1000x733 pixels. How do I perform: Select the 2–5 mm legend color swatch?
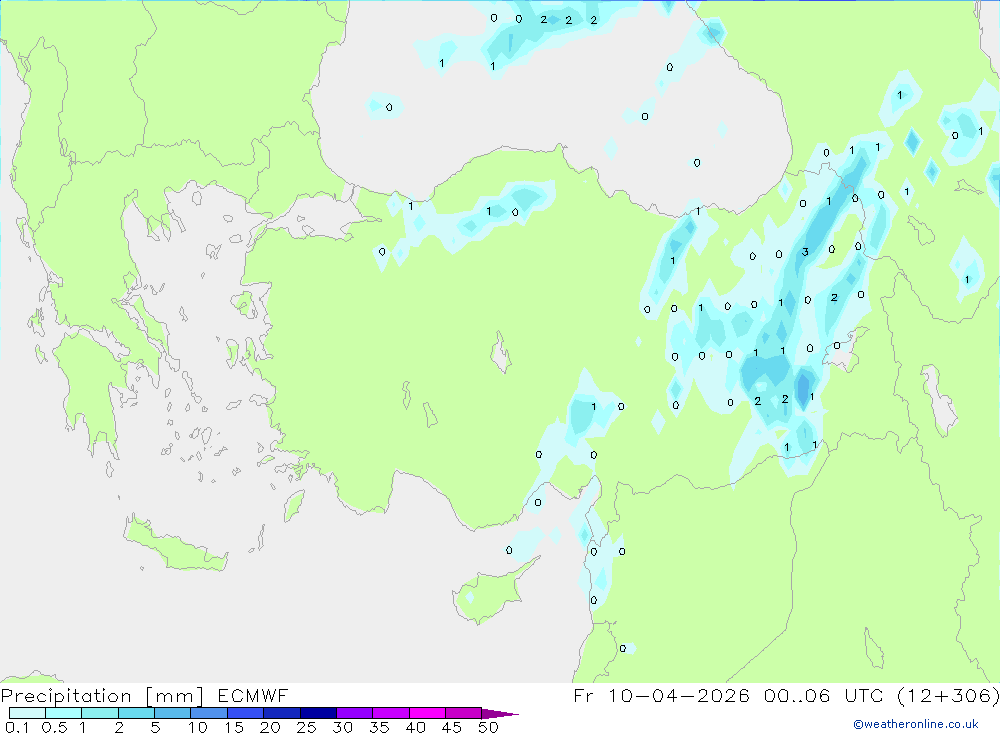point(136,713)
